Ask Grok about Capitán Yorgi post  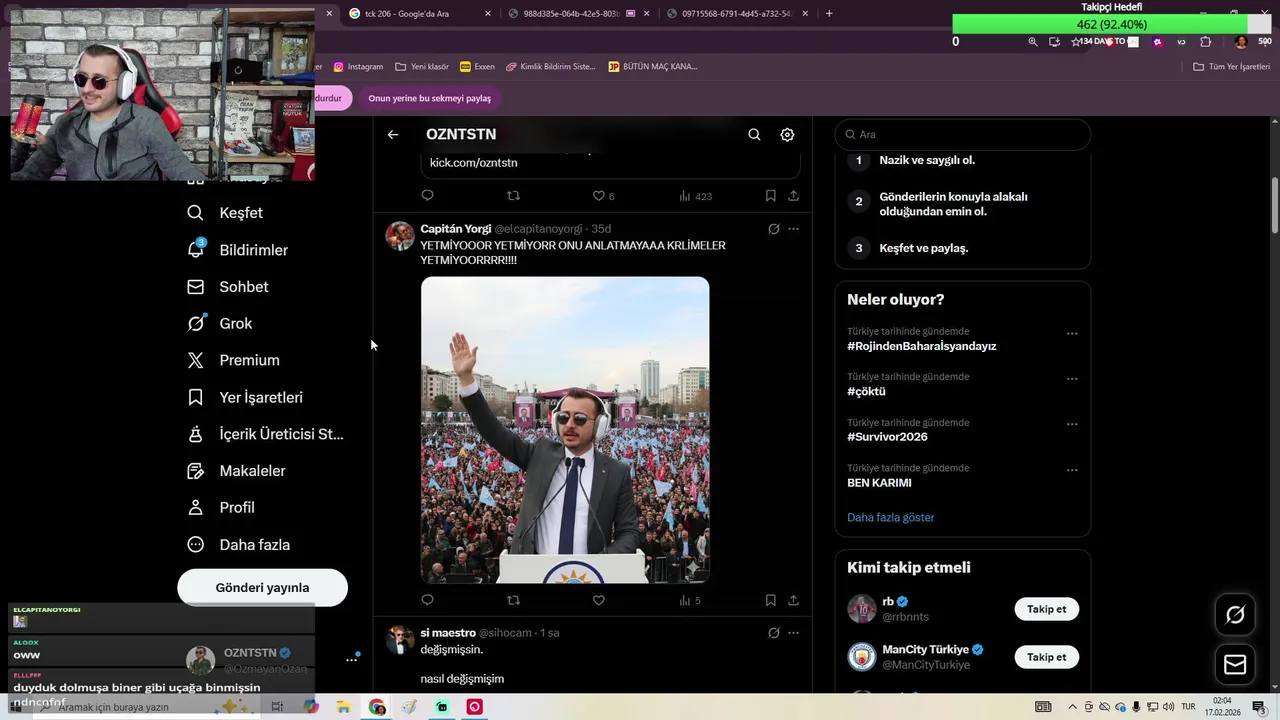pos(773,229)
